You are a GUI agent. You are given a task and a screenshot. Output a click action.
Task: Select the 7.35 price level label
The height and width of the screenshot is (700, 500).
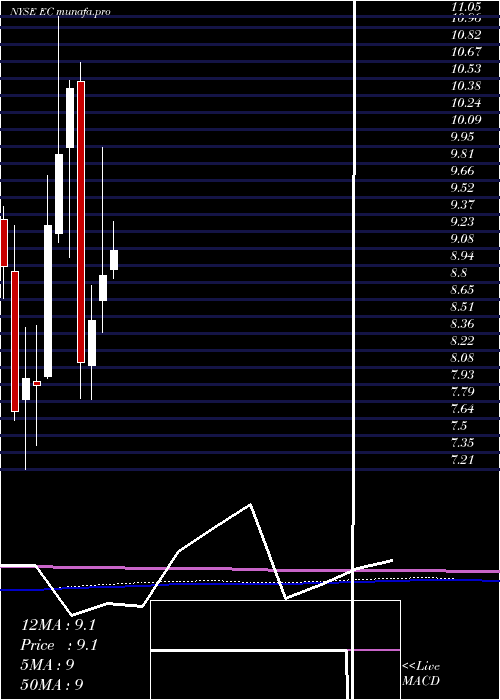pos(462,443)
